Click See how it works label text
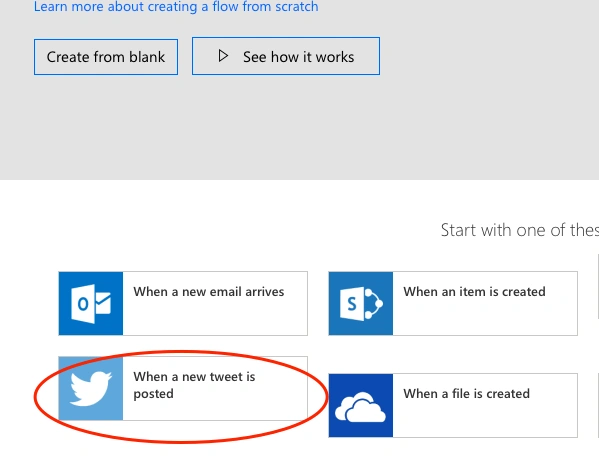Screen dimensions: 599x472 pos(298,57)
